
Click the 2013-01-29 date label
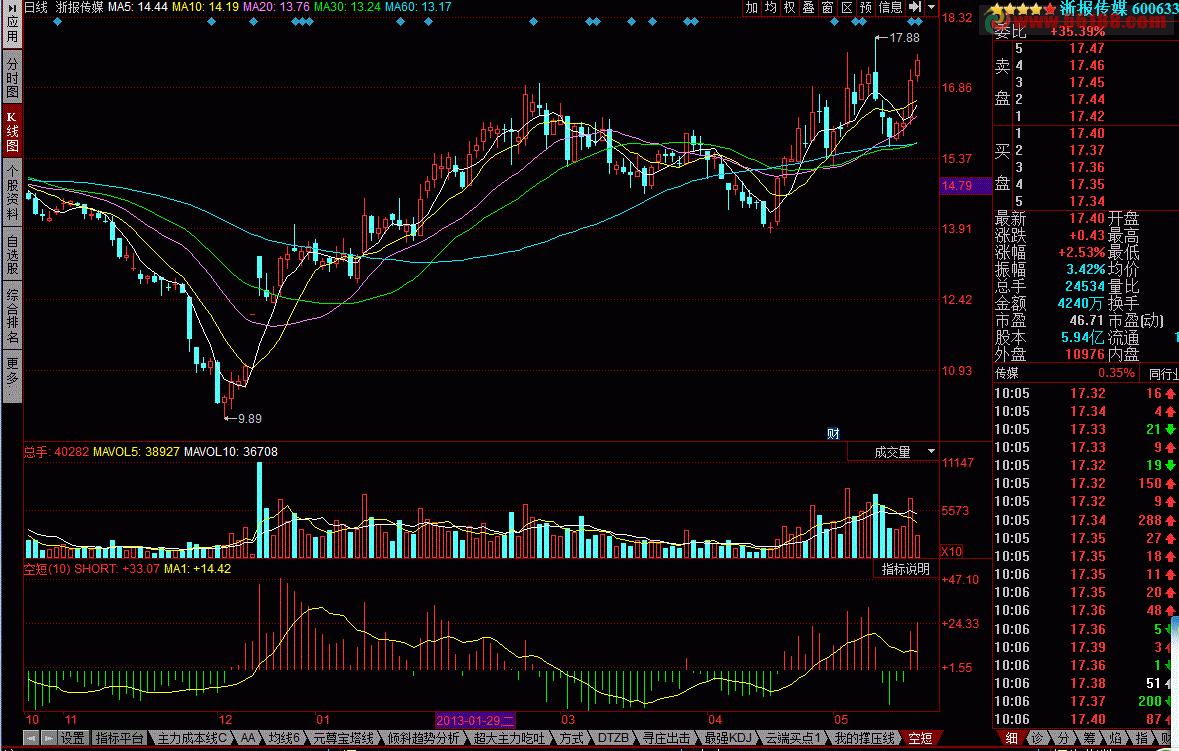[x=474, y=720]
